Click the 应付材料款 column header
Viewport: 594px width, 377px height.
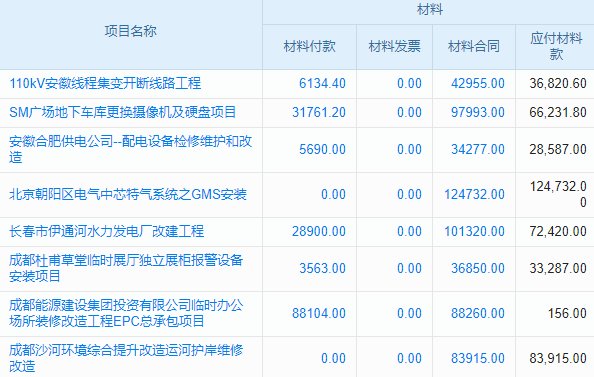coord(556,46)
